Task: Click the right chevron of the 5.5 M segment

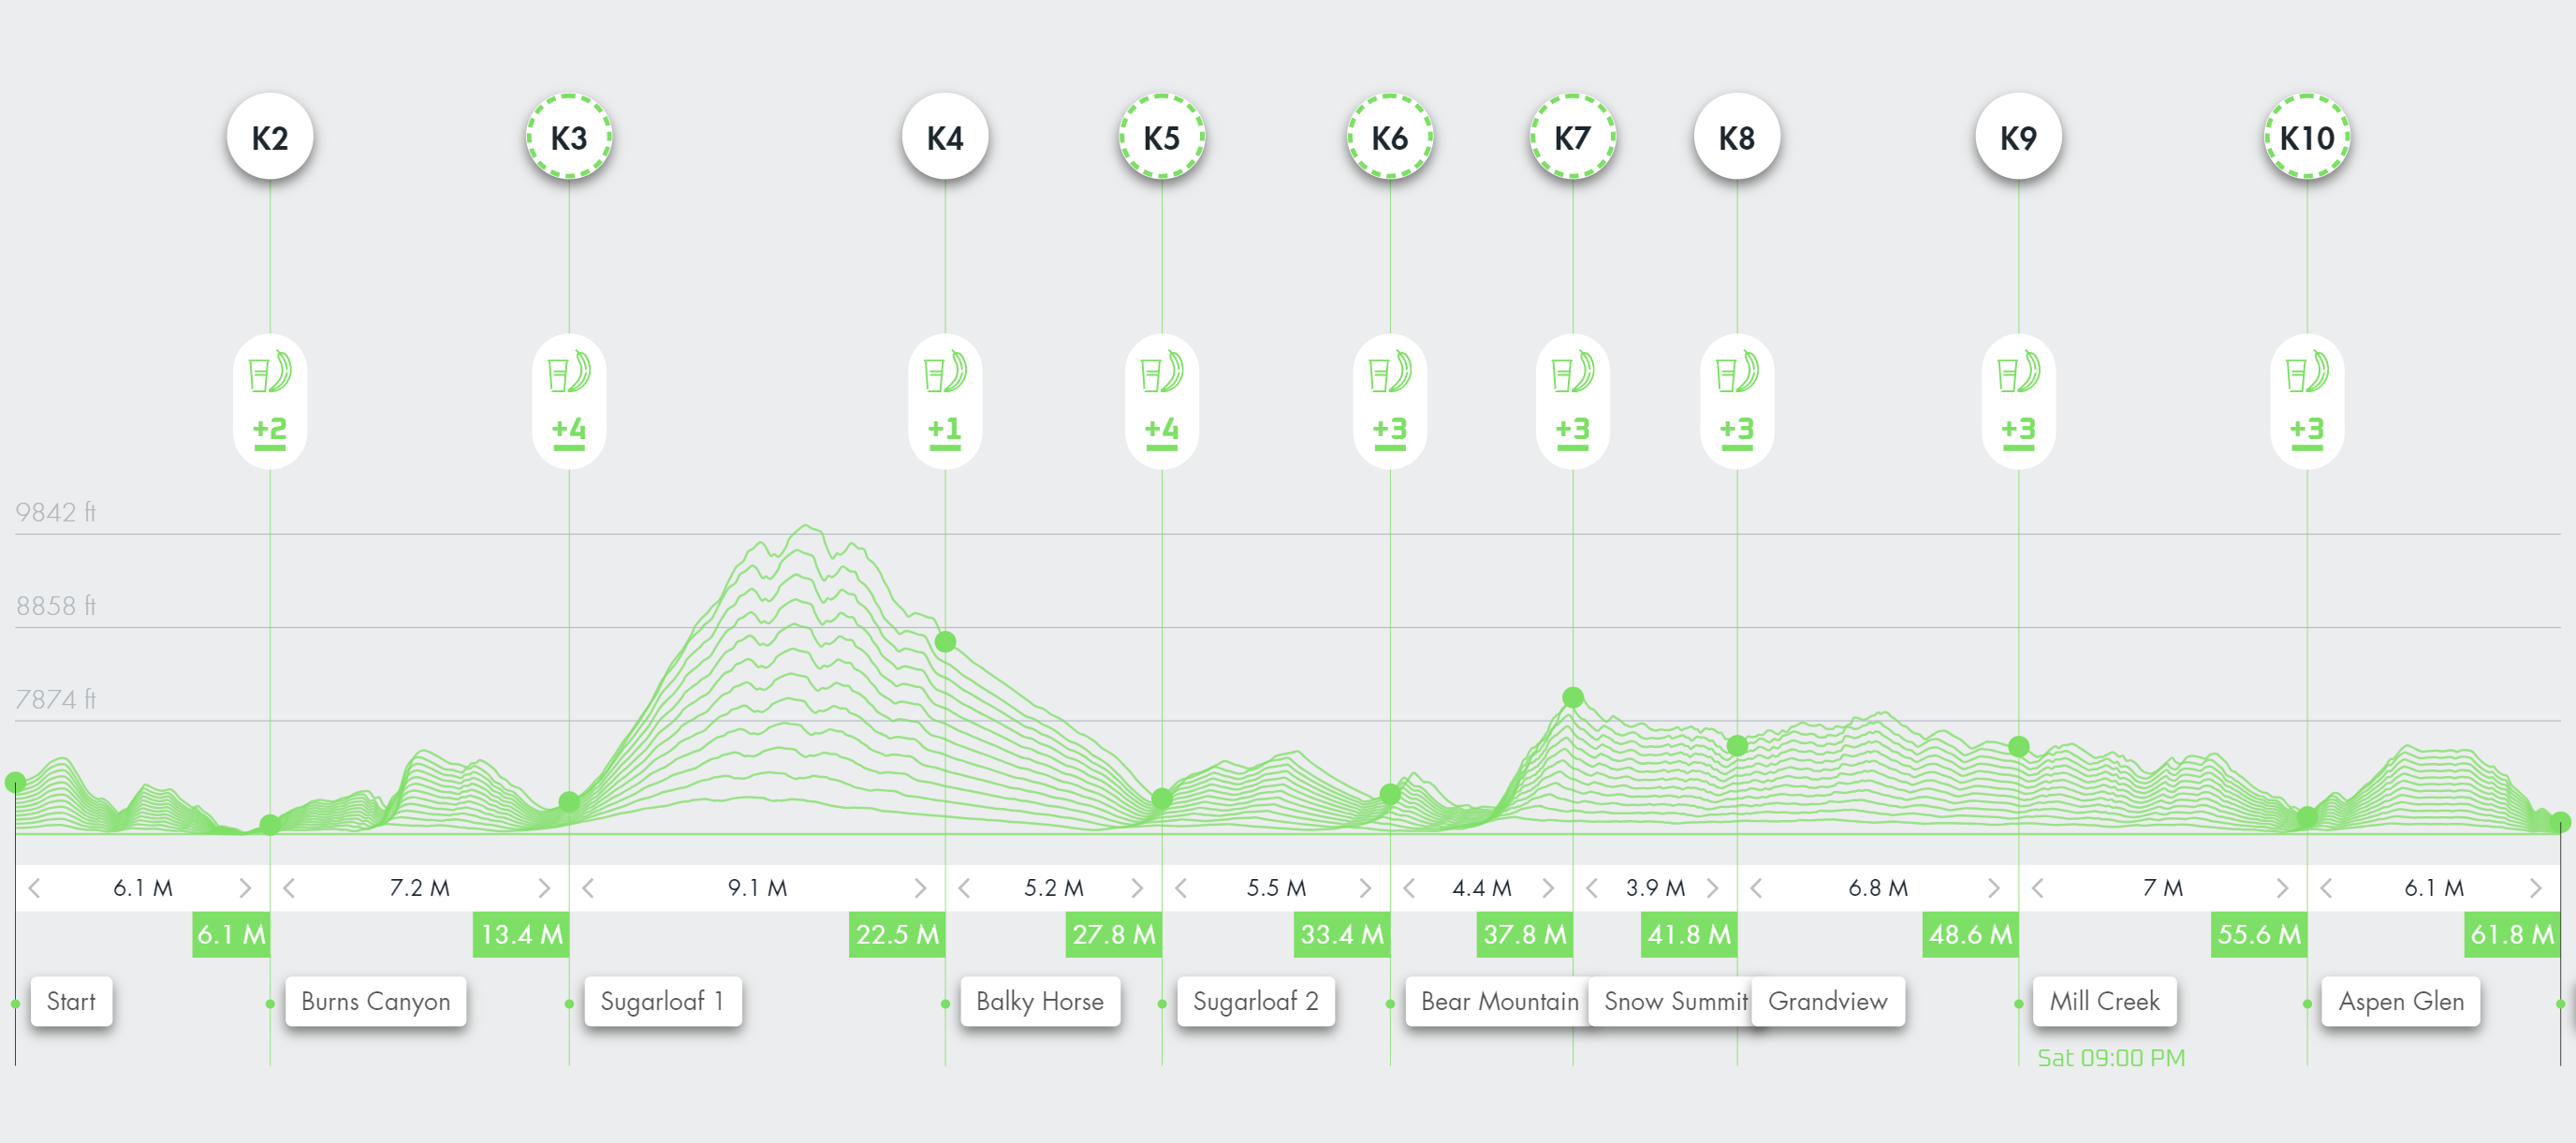Action: tap(1365, 888)
